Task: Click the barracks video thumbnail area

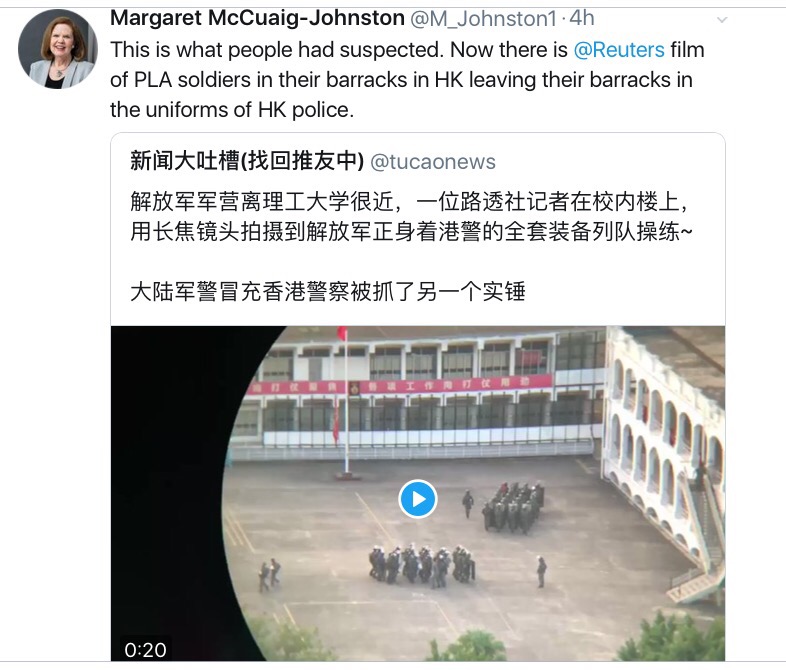Action: pos(418,493)
